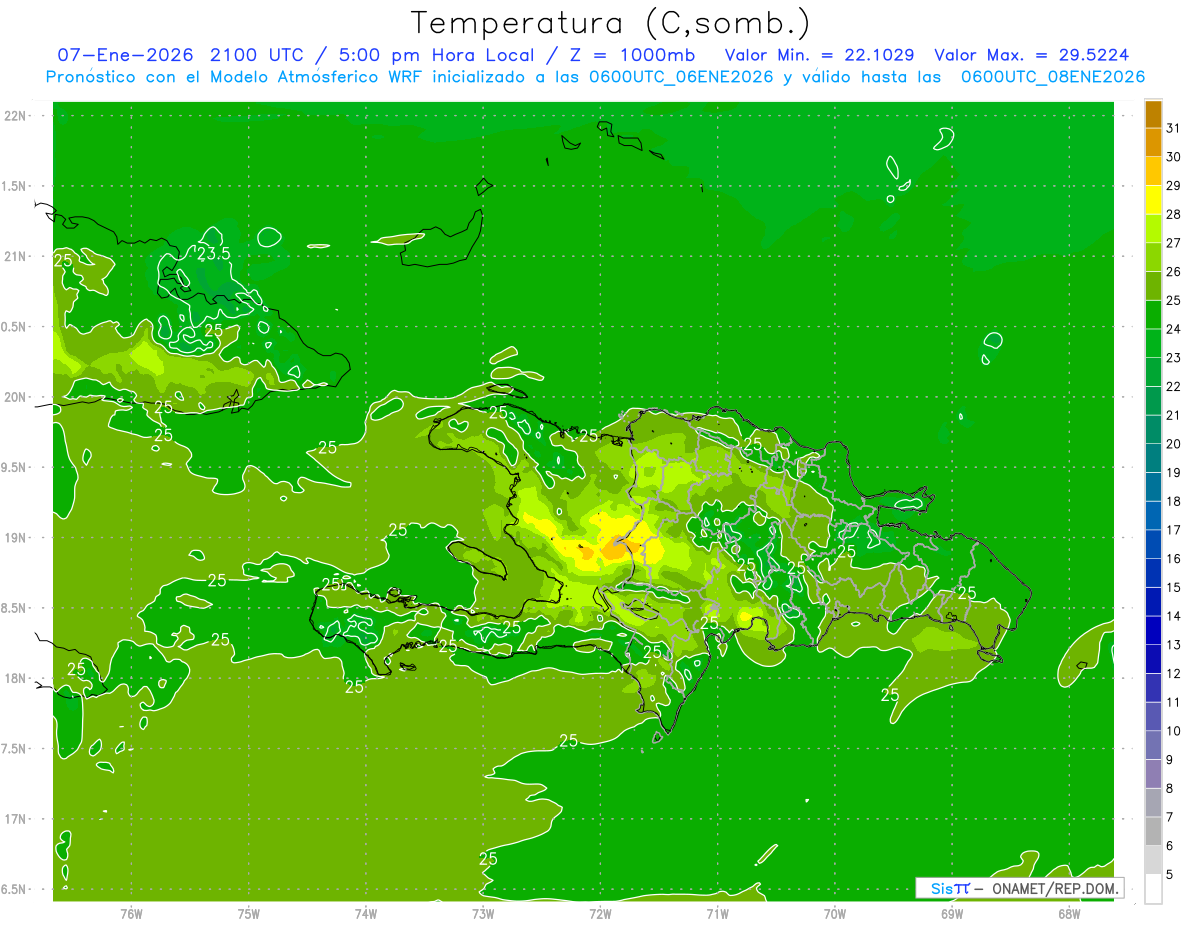Viewport: 1200px width, 927px height.
Task: Click the color scale value "20"
Action: pyautogui.click(x=1174, y=444)
